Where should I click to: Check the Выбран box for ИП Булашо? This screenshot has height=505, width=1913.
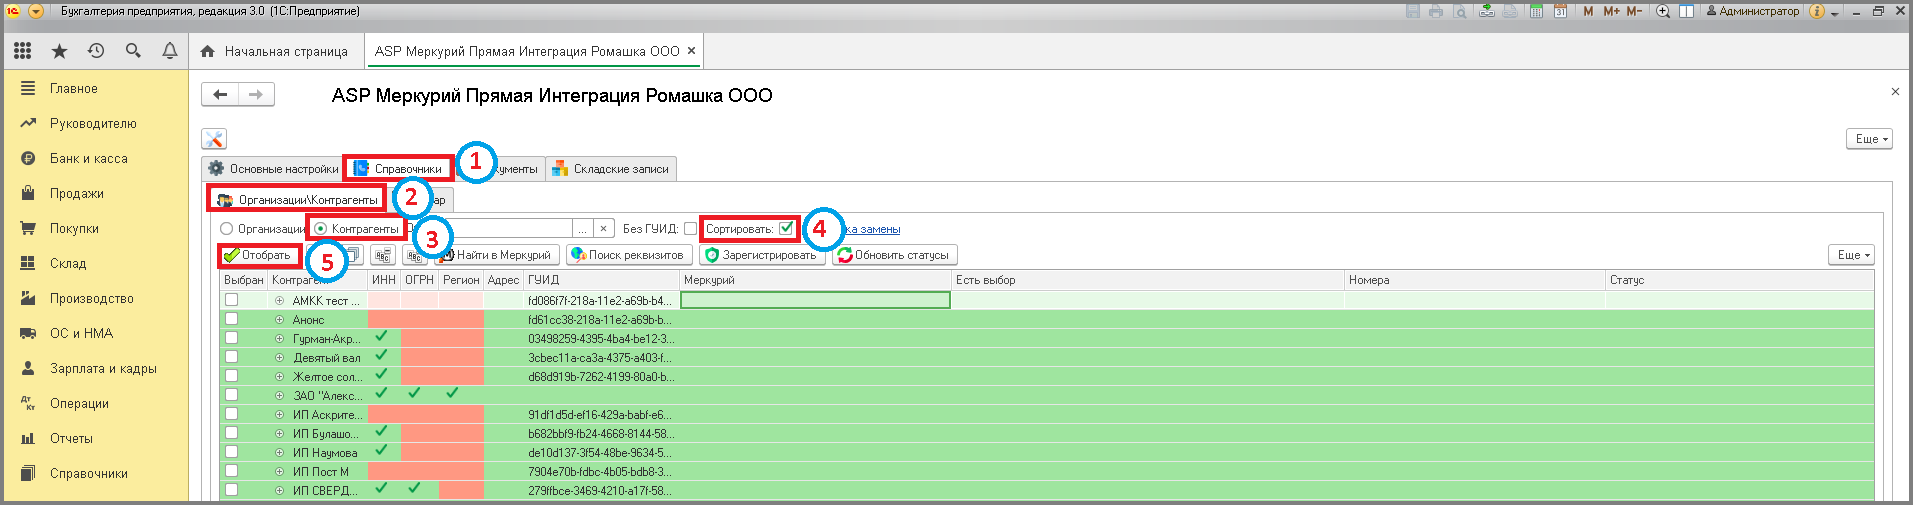pos(231,433)
